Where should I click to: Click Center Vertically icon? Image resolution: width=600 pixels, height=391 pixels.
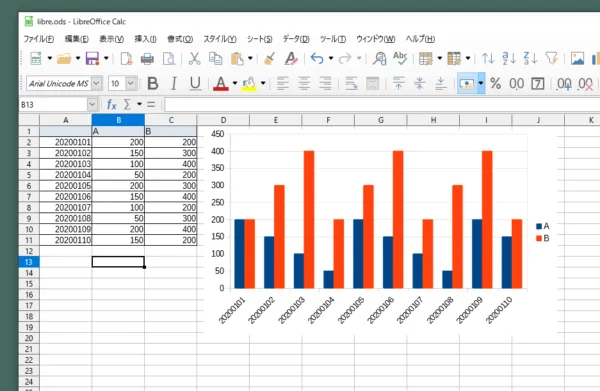(420, 83)
